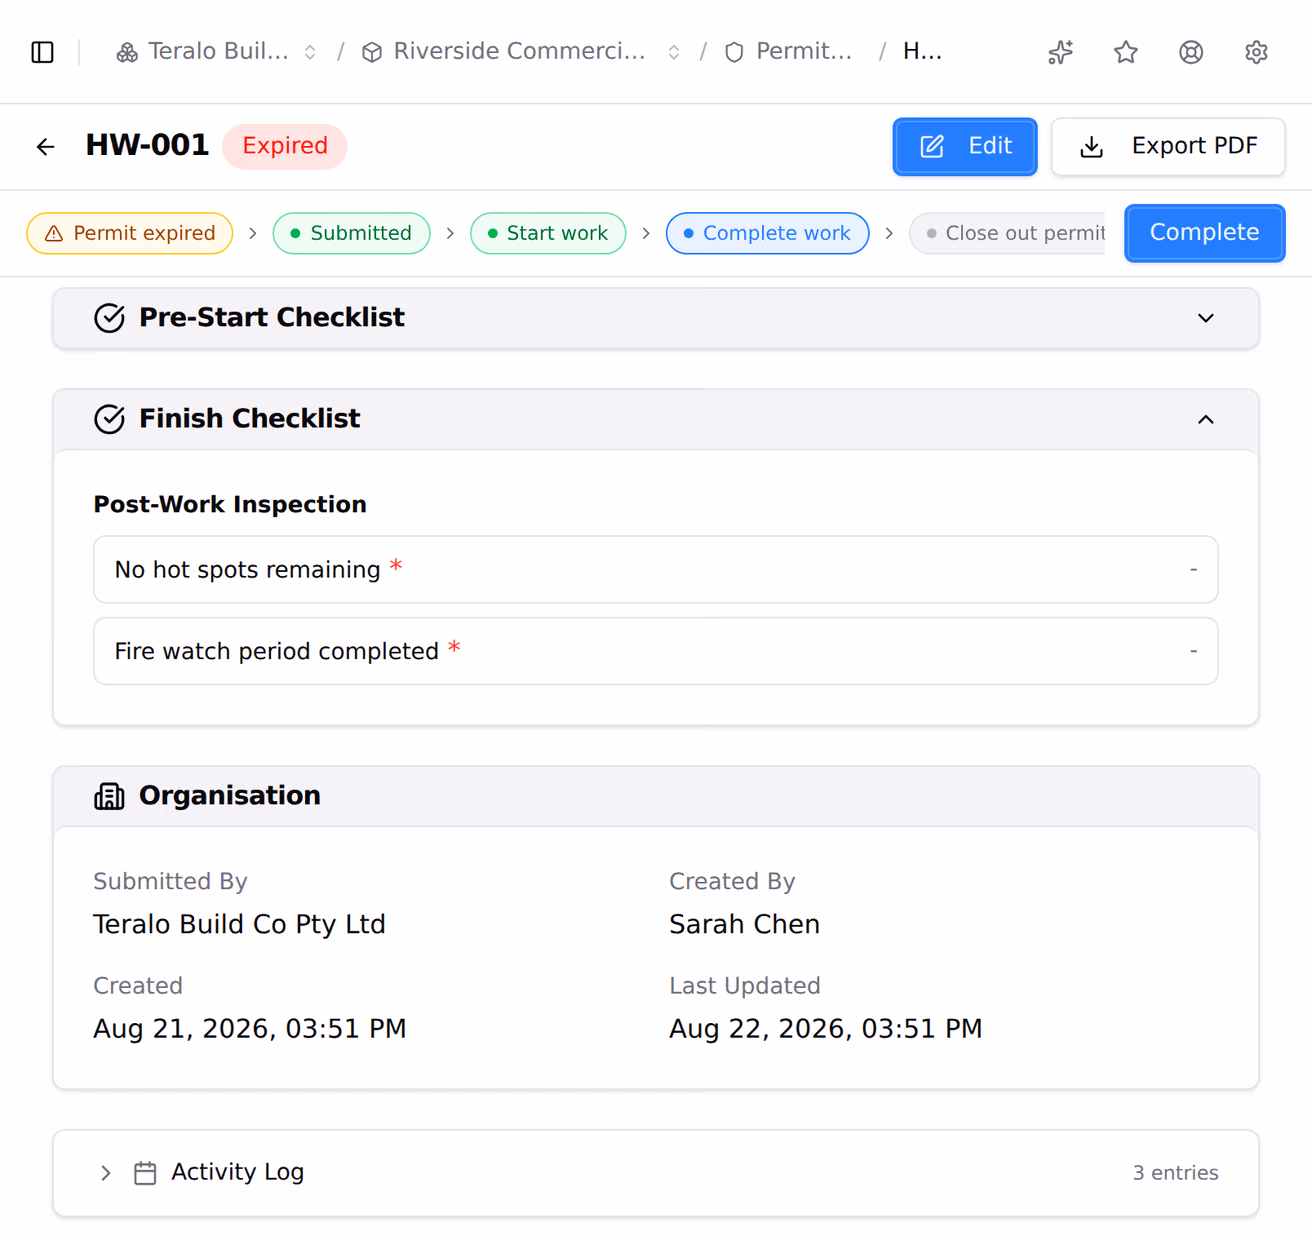Image resolution: width=1312 pixels, height=1240 pixels.
Task: Open settings gear icon
Action: (x=1257, y=52)
